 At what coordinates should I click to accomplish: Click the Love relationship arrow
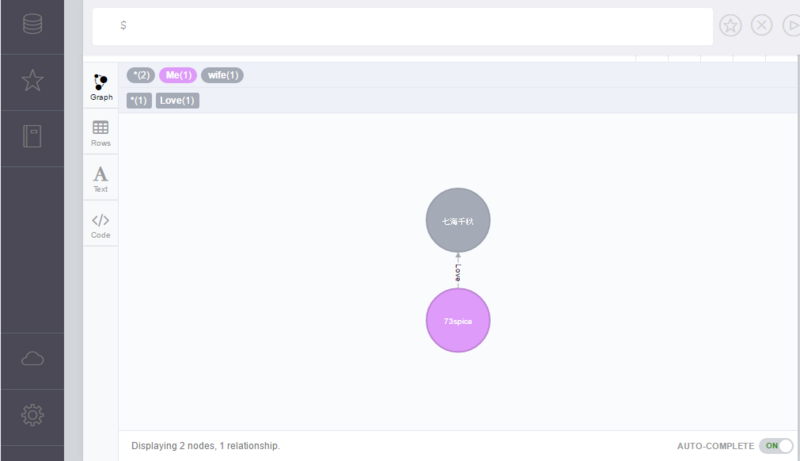coord(458,271)
